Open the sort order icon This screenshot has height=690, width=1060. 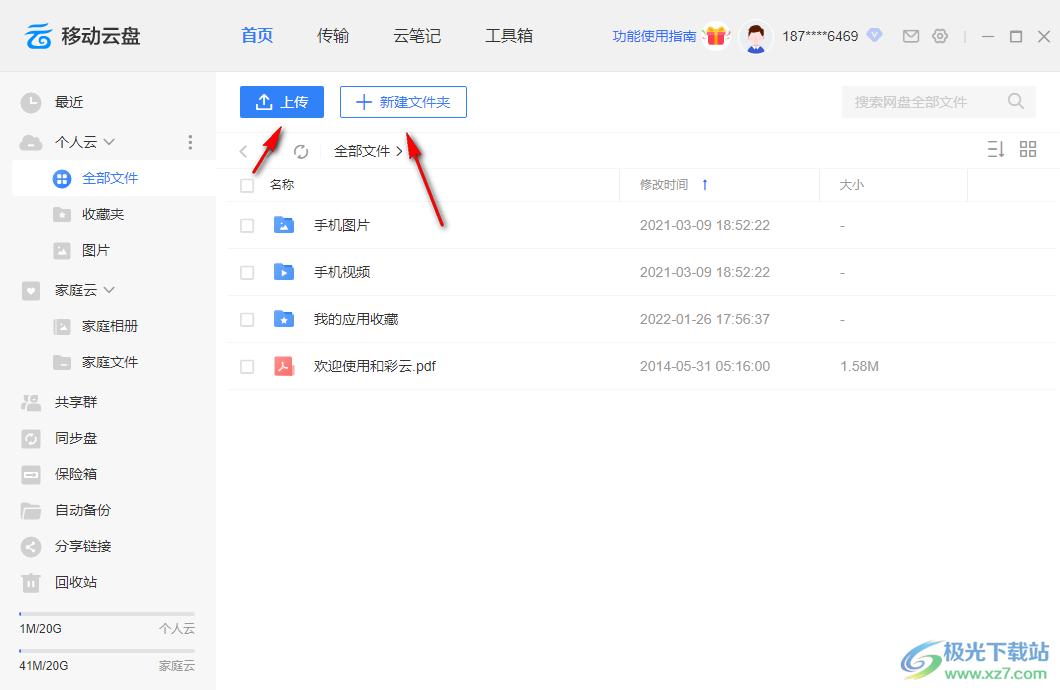995,149
